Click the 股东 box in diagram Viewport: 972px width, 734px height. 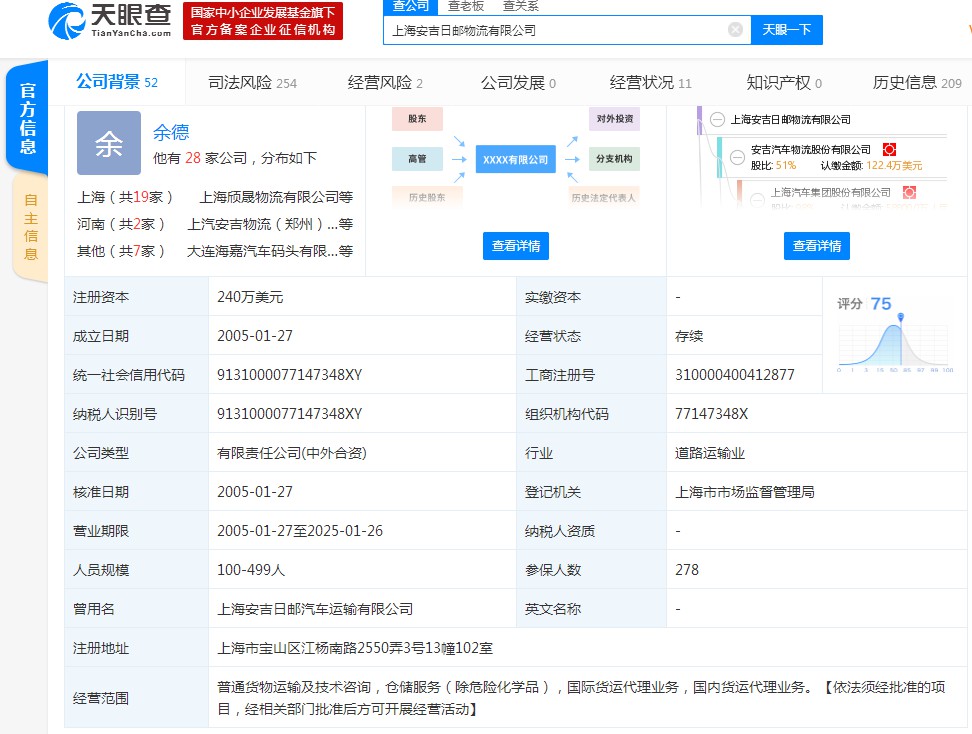(x=417, y=118)
